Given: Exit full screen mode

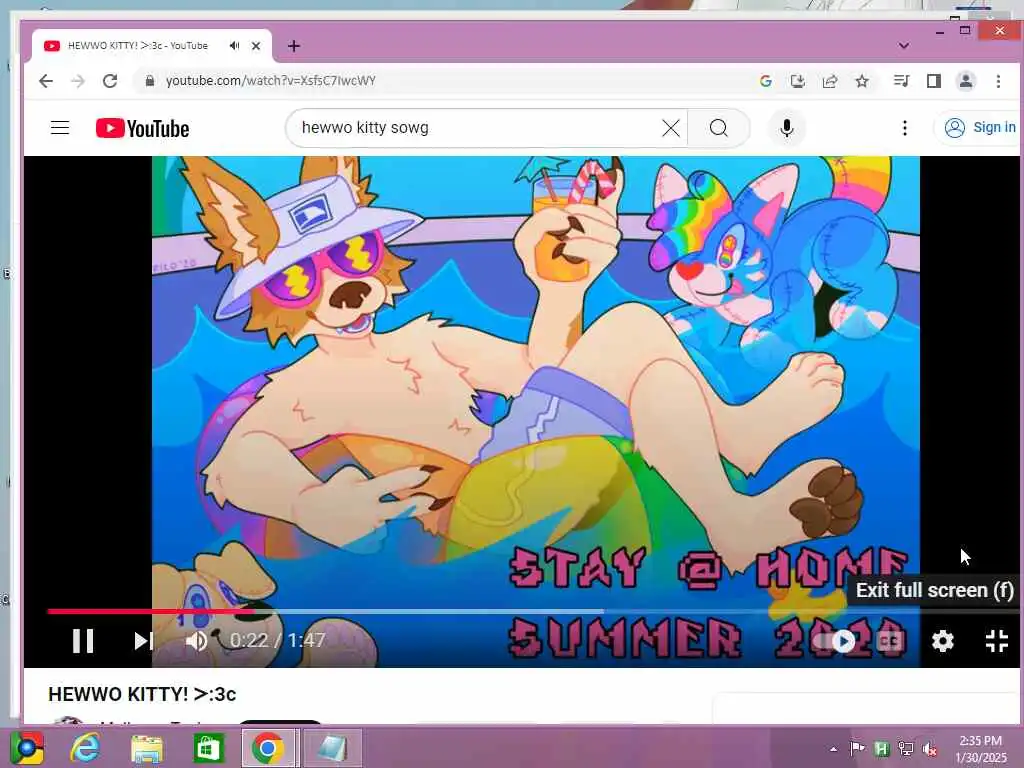Looking at the screenshot, I should tap(997, 641).
